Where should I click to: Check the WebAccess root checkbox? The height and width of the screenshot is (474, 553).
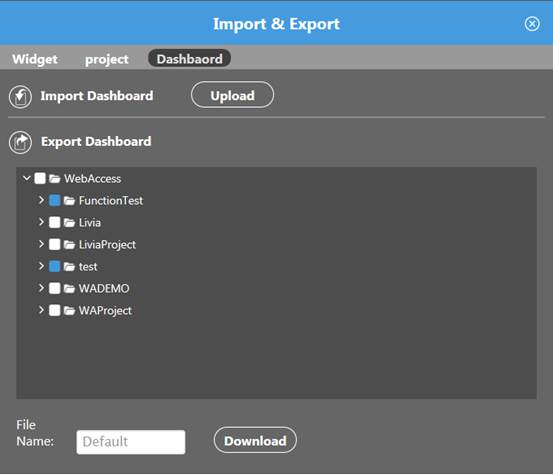(40, 178)
